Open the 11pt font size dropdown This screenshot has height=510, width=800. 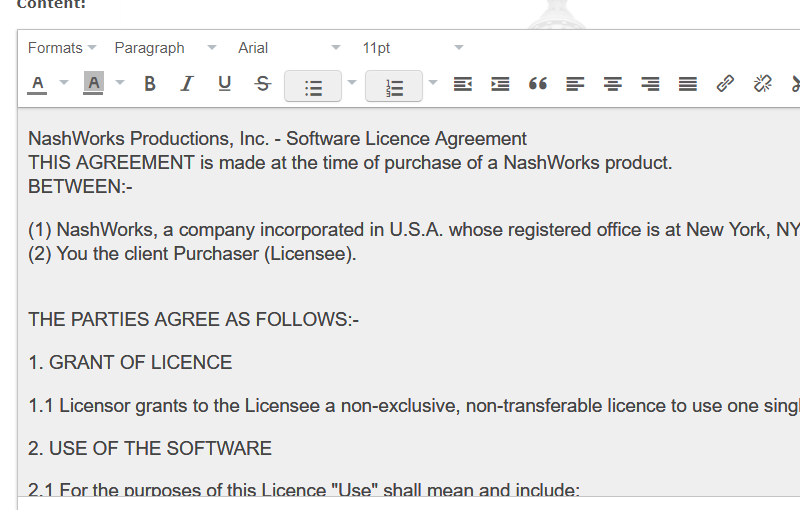coord(413,48)
